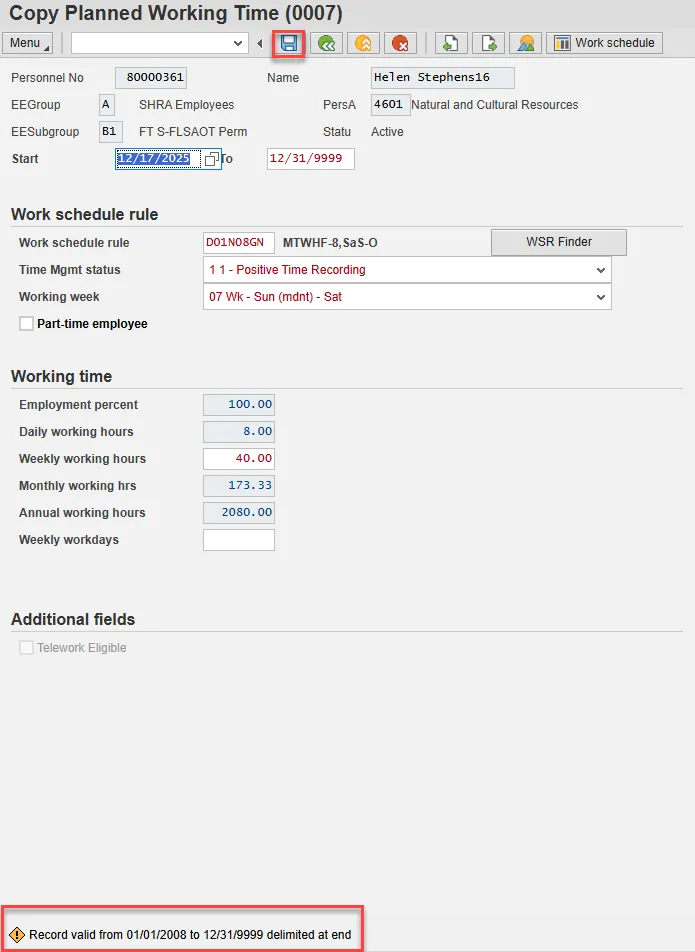Screen dimensions: 695x952
Task: Click the red Cancel icon
Action: tap(400, 43)
